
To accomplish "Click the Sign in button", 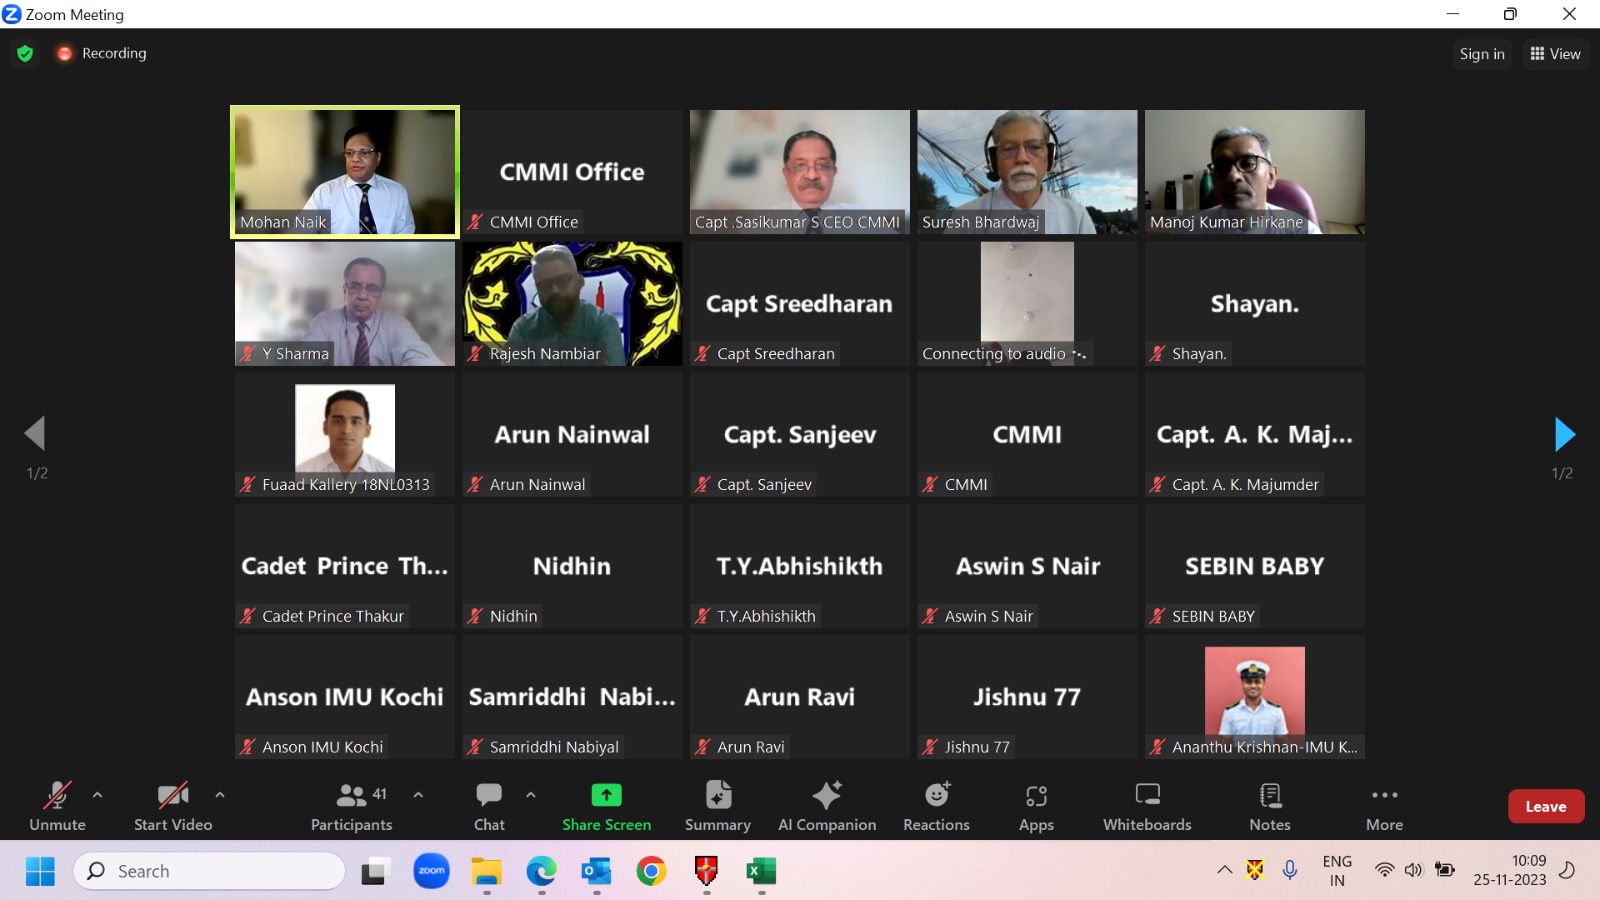I will (x=1481, y=54).
